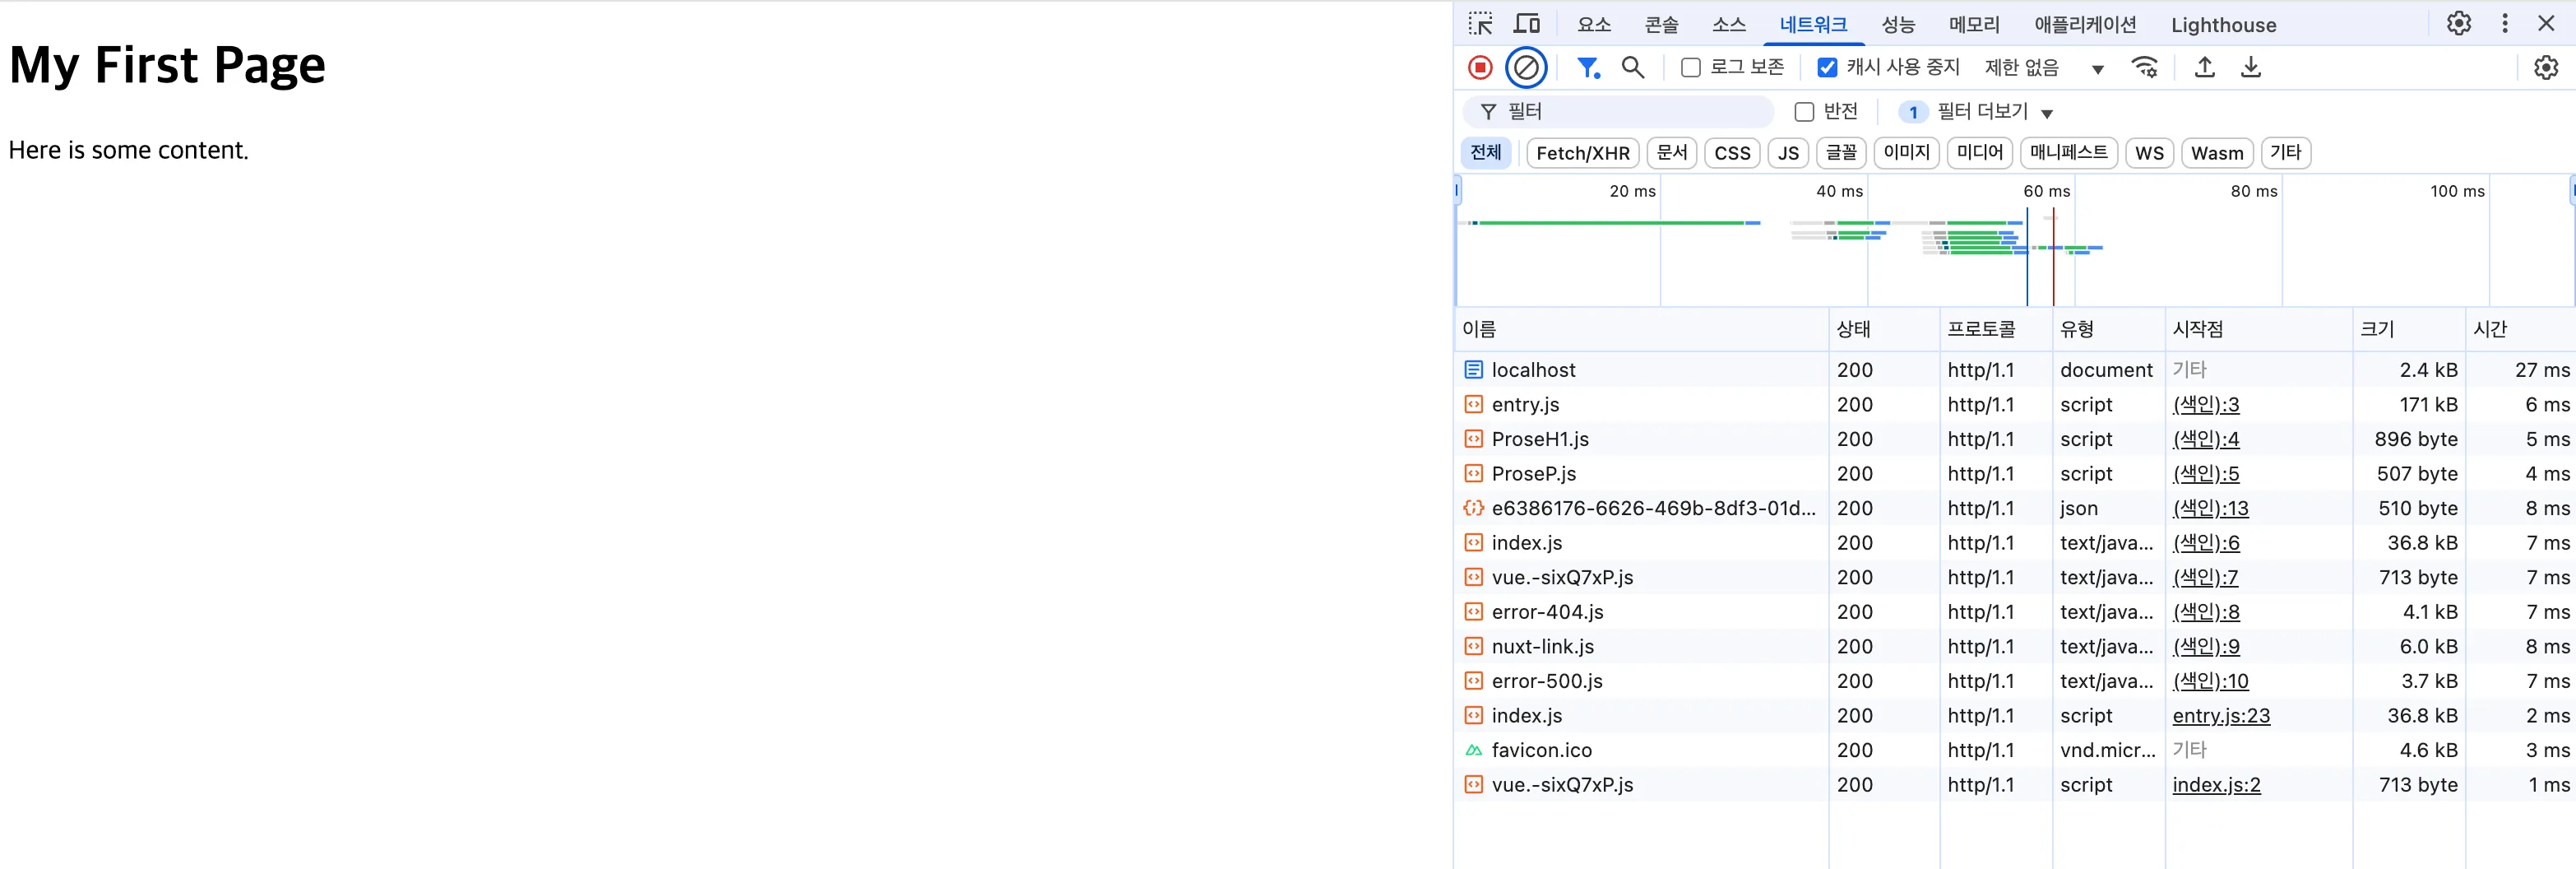The height and width of the screenshot is (869, 2576).
Task: Open network conditions wifi icon
Action: pos(2144,68)
